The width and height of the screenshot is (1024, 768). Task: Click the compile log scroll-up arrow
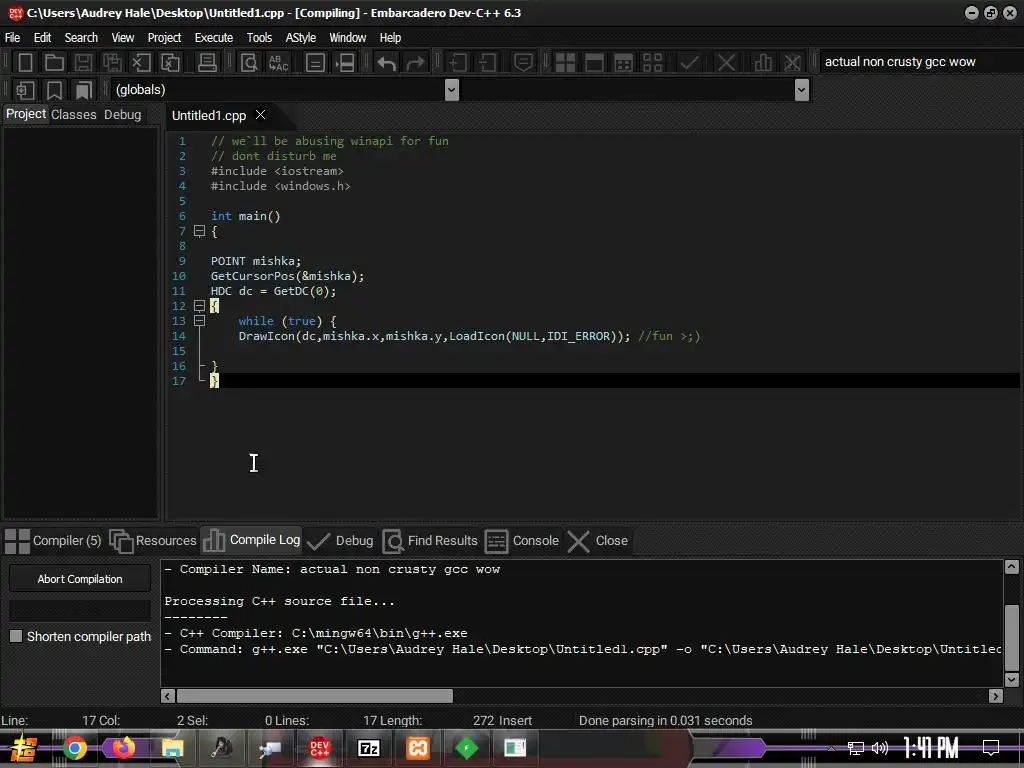pos(1012,567)
